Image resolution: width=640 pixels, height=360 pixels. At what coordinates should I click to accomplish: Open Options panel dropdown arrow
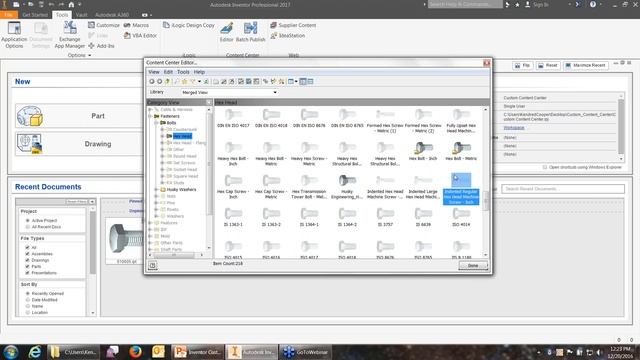(89, 55)
